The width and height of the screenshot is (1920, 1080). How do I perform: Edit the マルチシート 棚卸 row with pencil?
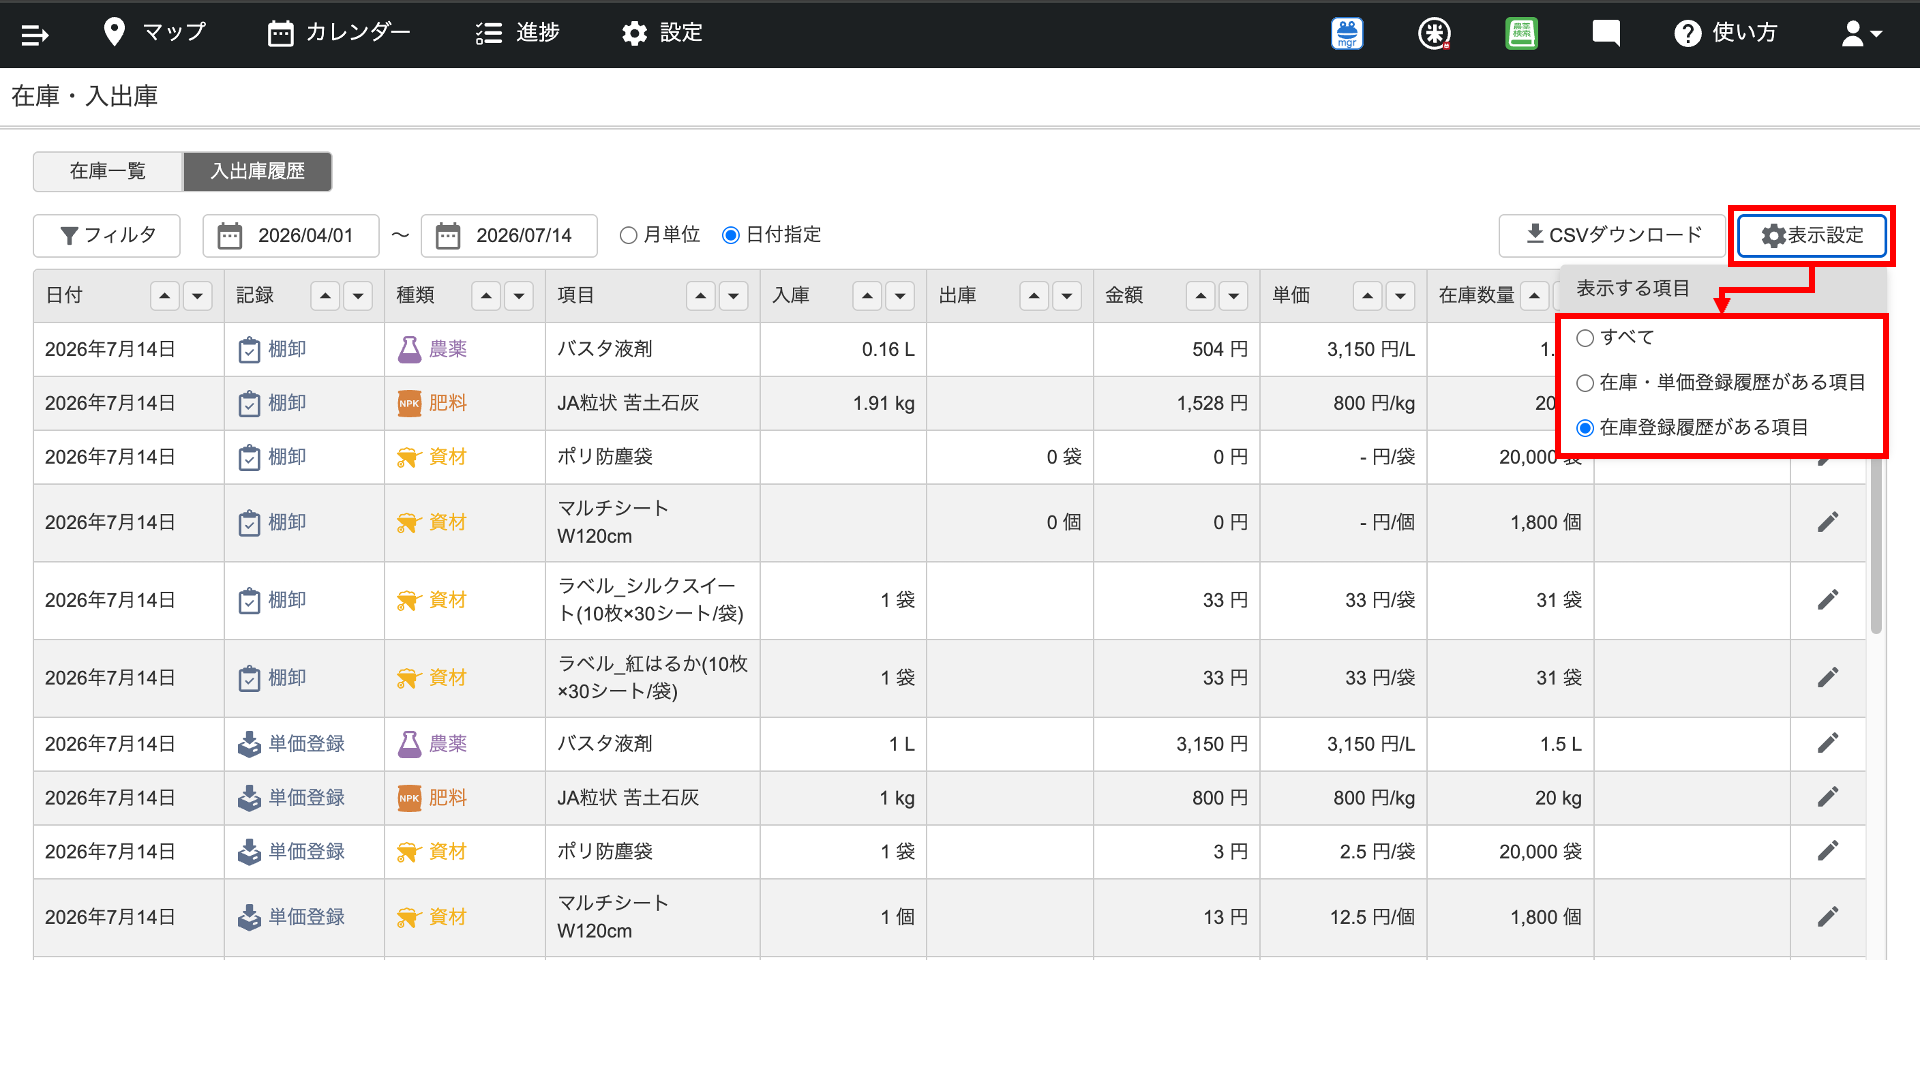coord(1828,522)
